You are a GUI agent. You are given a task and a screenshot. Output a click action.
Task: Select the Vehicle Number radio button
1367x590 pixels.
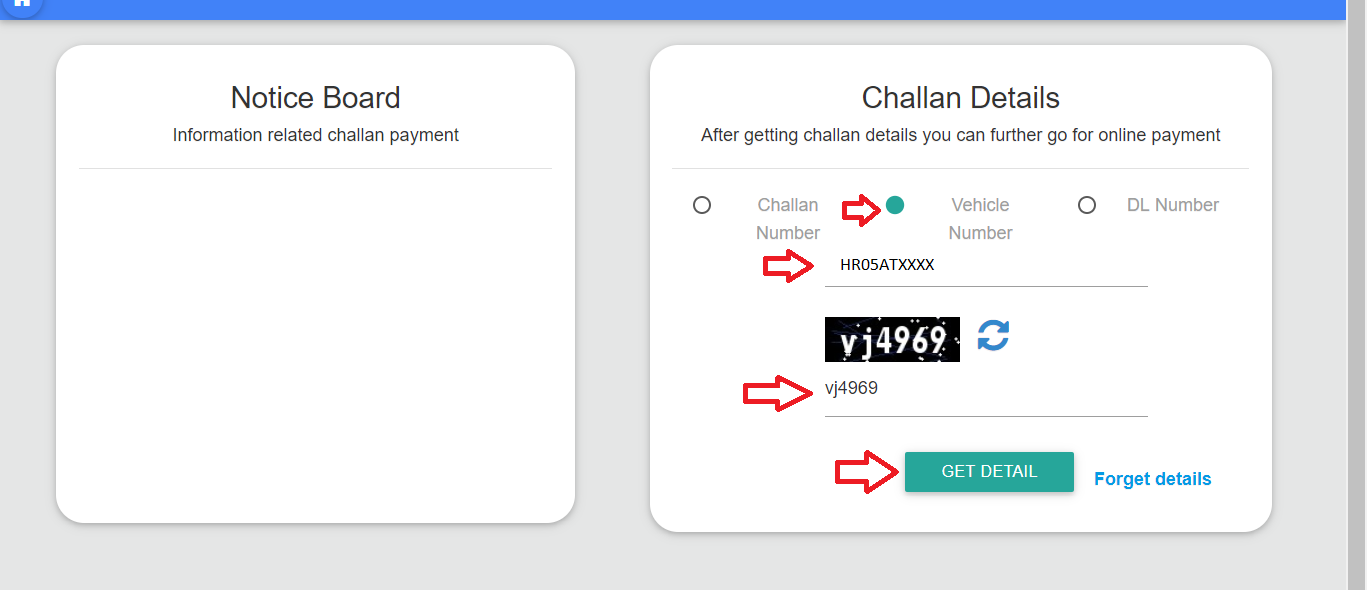[895, 205]
